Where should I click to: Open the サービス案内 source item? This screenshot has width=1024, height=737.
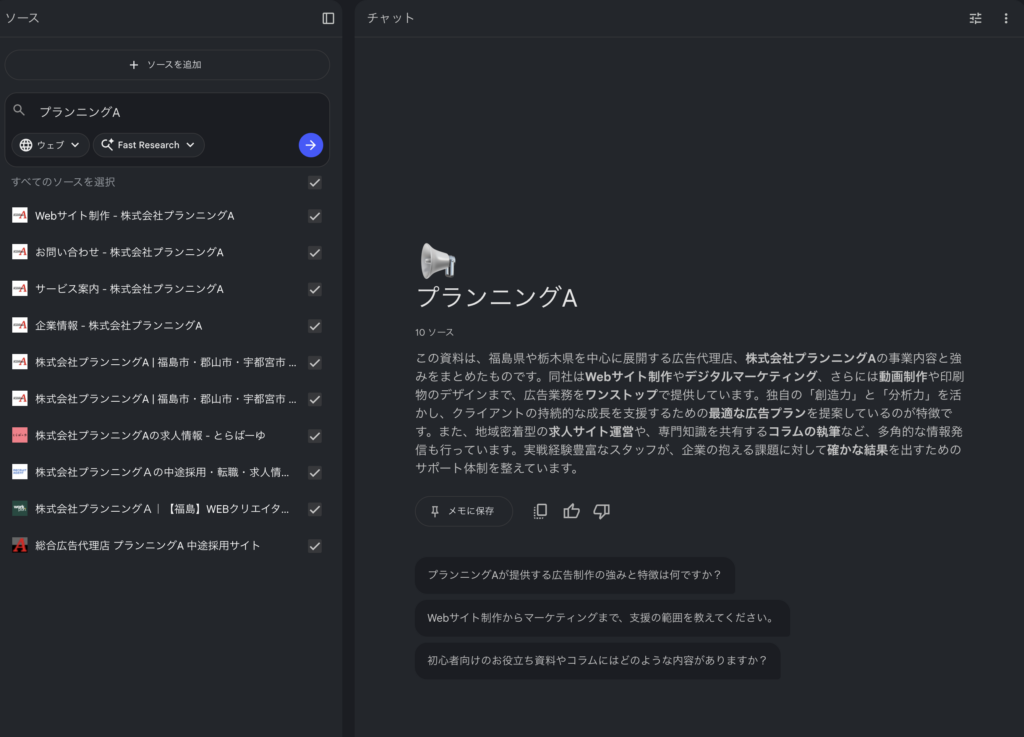129,289
